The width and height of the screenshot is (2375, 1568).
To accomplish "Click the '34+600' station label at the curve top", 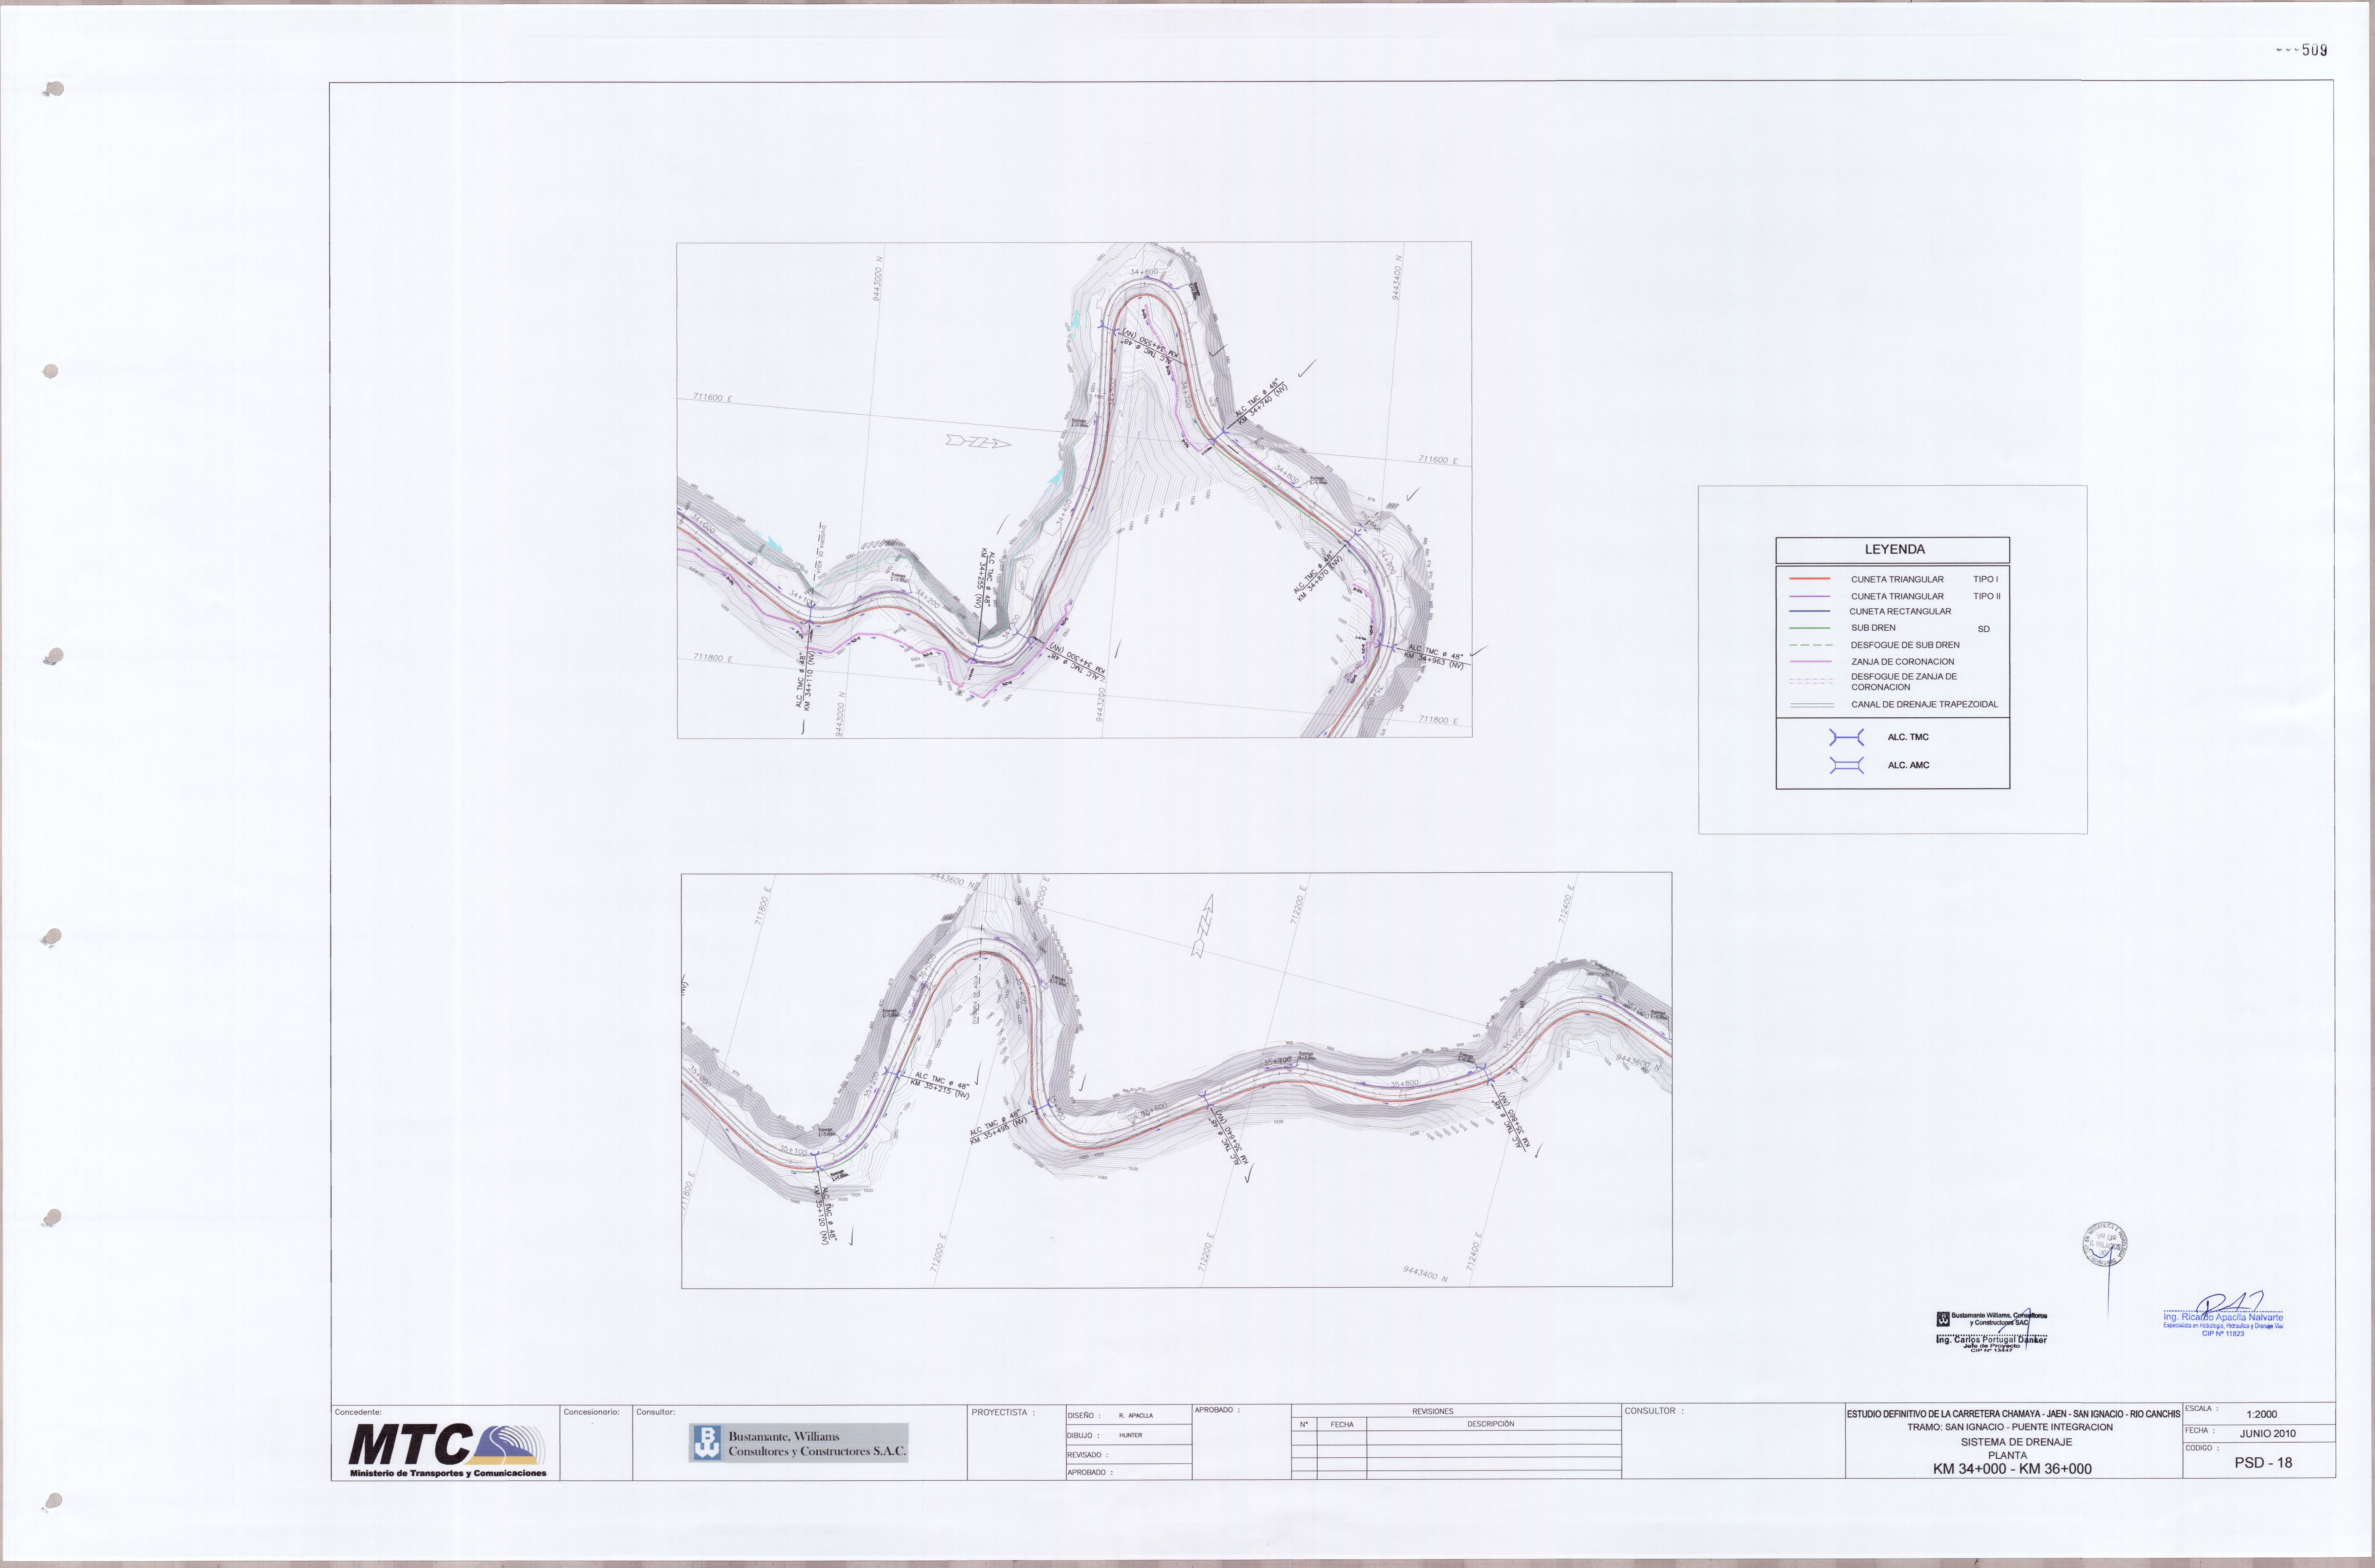I will tap(1144, 272).
